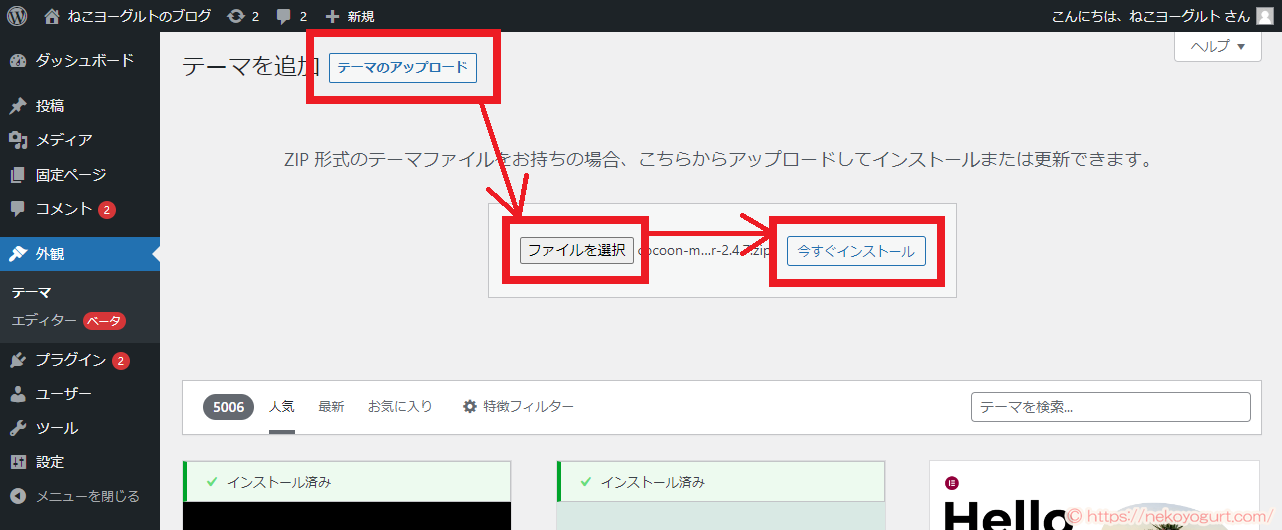
Task: Switch to the お気に入り tab
Action: tap(400, 407)
